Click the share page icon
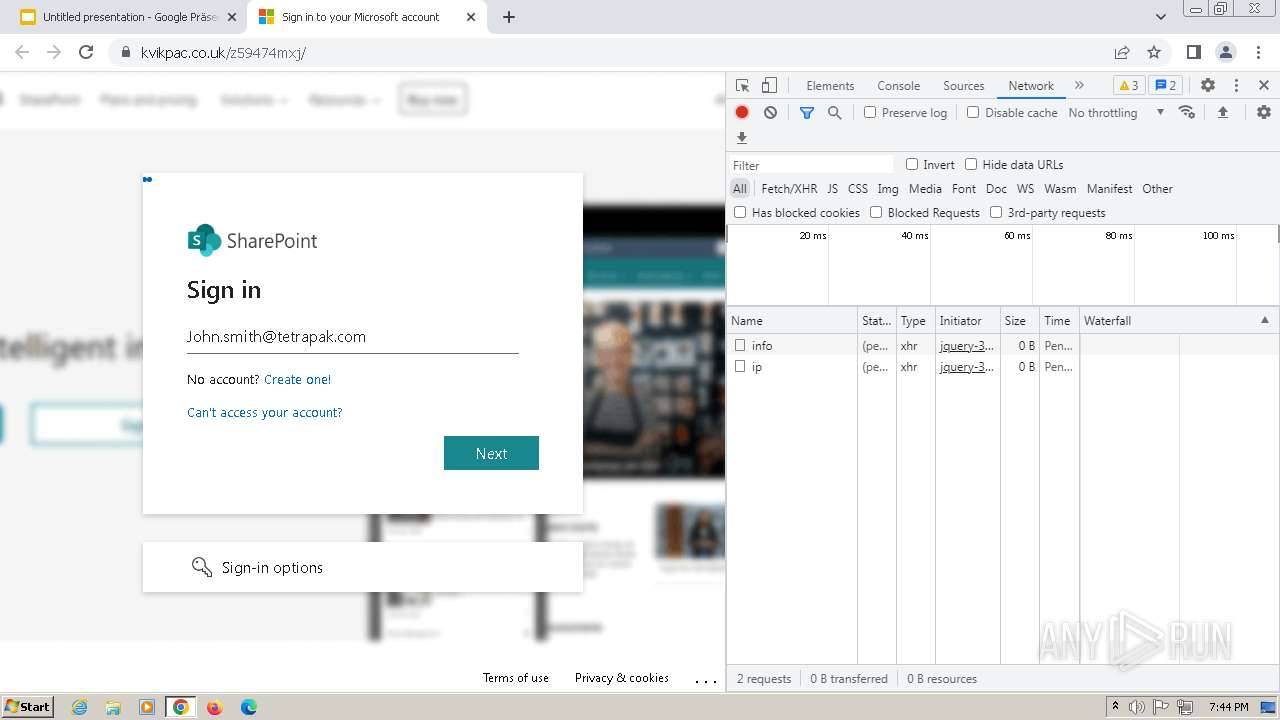Image resolution: width=1280 pixels, height=720 pixels. click(x=1122, y=52)
